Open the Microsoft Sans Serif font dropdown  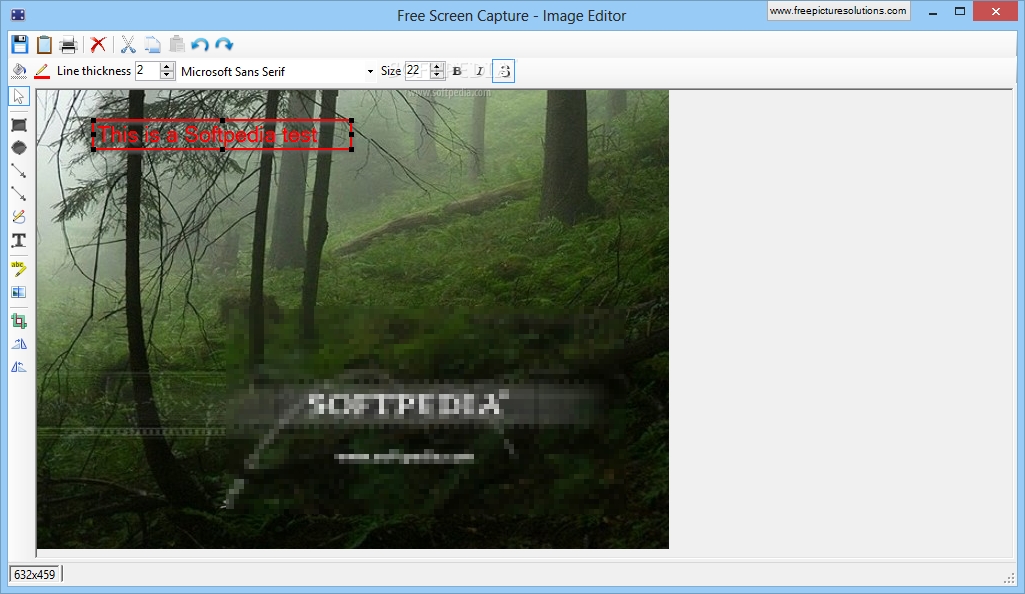click(x=370, y=71)
